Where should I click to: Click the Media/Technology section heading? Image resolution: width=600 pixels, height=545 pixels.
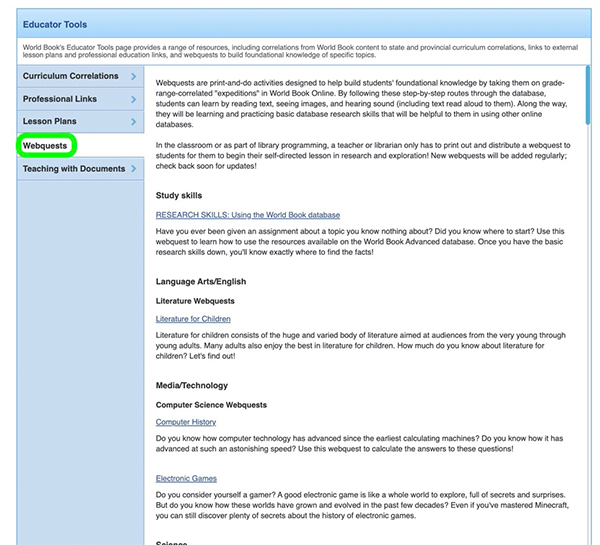click(x=192, y=385)
